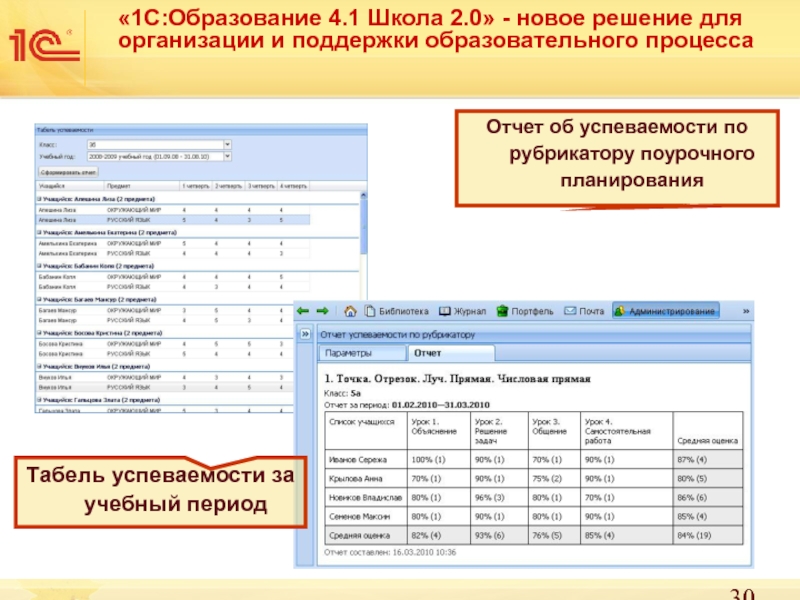The width and height of the screenshot is (800, 600).
Task: Select Босова Кристина РУССКИЙ ЯЗЫК row
Action: click(x=165, y=354)
